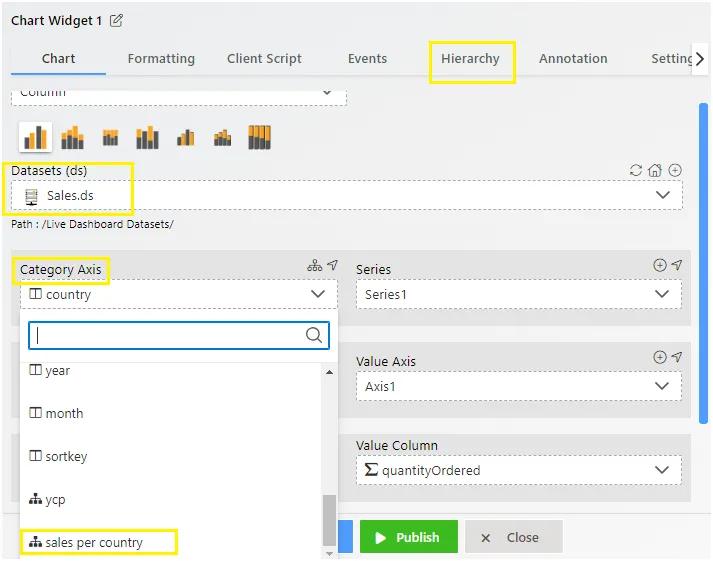Screen dimensions: 713x561
Task: Choose the second column chart variant icon
Action: (72, 137)
